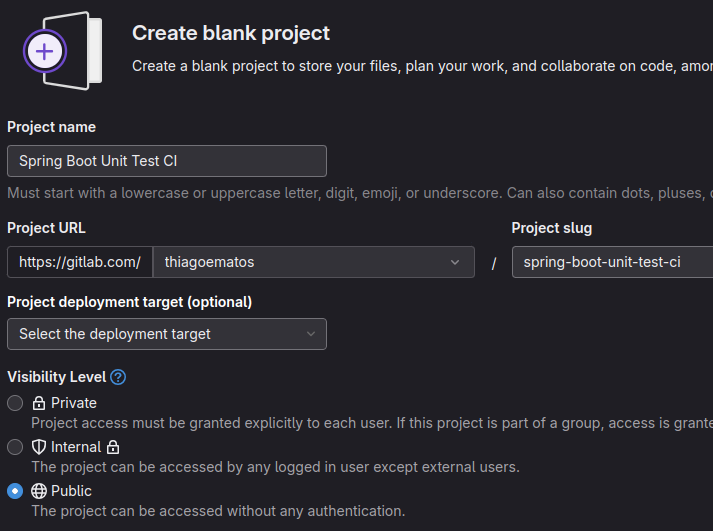Open Visibility Level help icon

pos(118,377)
